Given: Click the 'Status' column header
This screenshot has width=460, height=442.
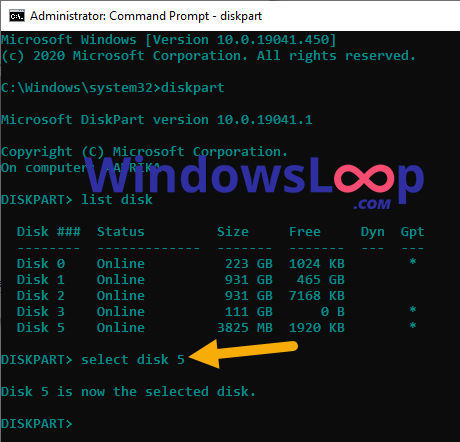Looking at the screenshot, I should click(121, 232).
